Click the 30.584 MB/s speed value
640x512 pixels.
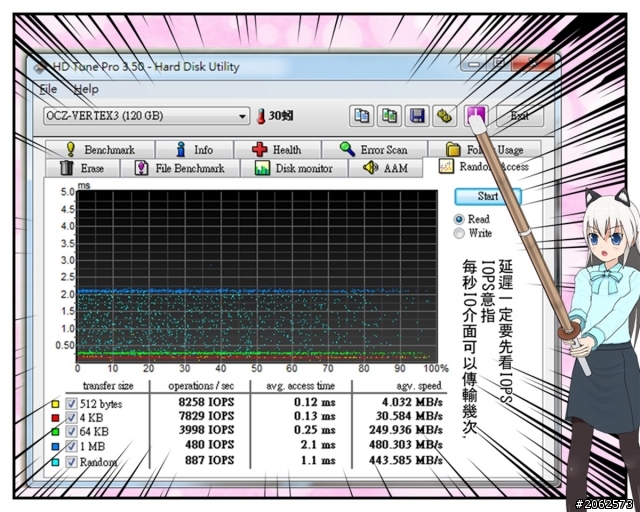409,416
